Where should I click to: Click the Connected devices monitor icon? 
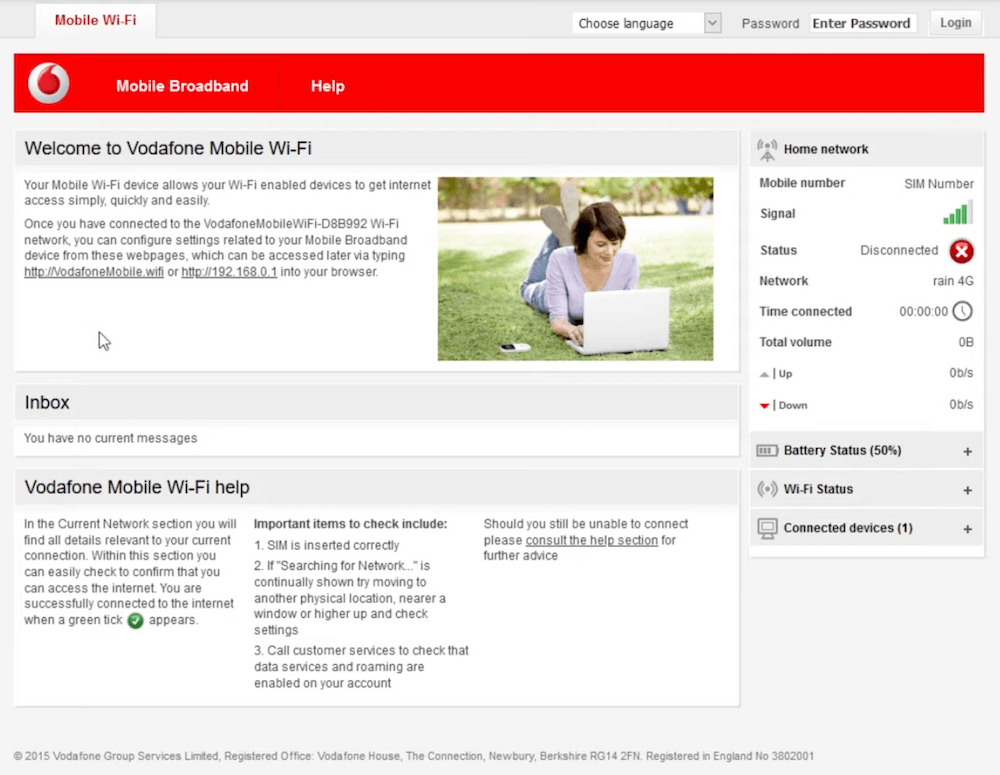click(767, 528)
